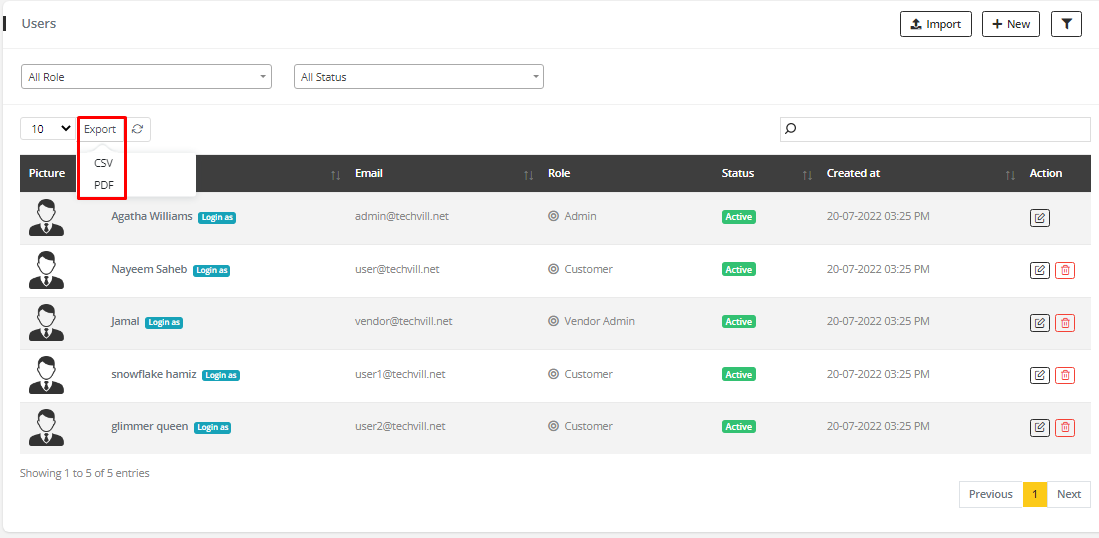Screen dimensions: 1099x538
Task: Login as Nayeem Saheb
Action: pyautogui.click(x=212, y=270)
